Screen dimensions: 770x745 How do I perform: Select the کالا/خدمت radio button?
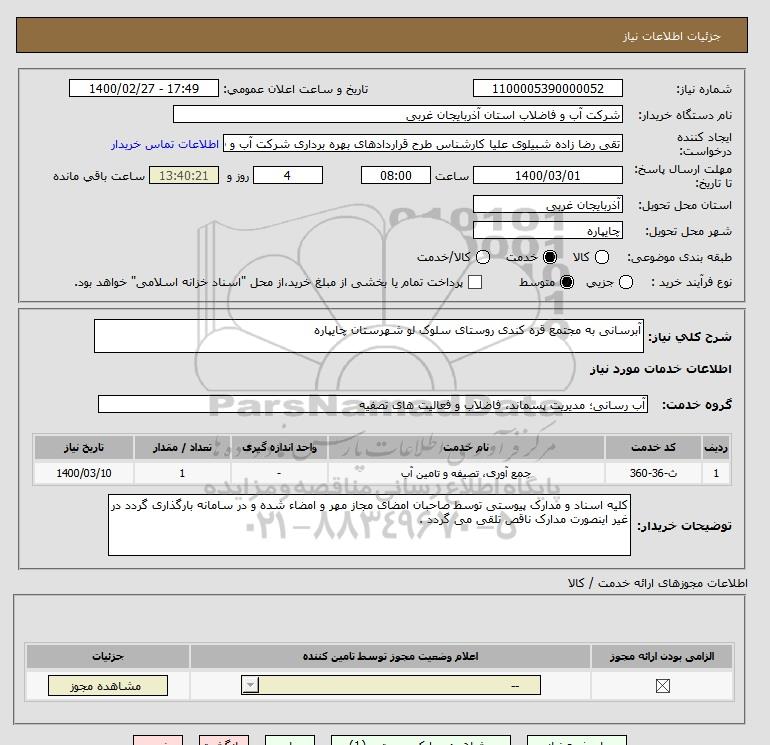point(483,257)
